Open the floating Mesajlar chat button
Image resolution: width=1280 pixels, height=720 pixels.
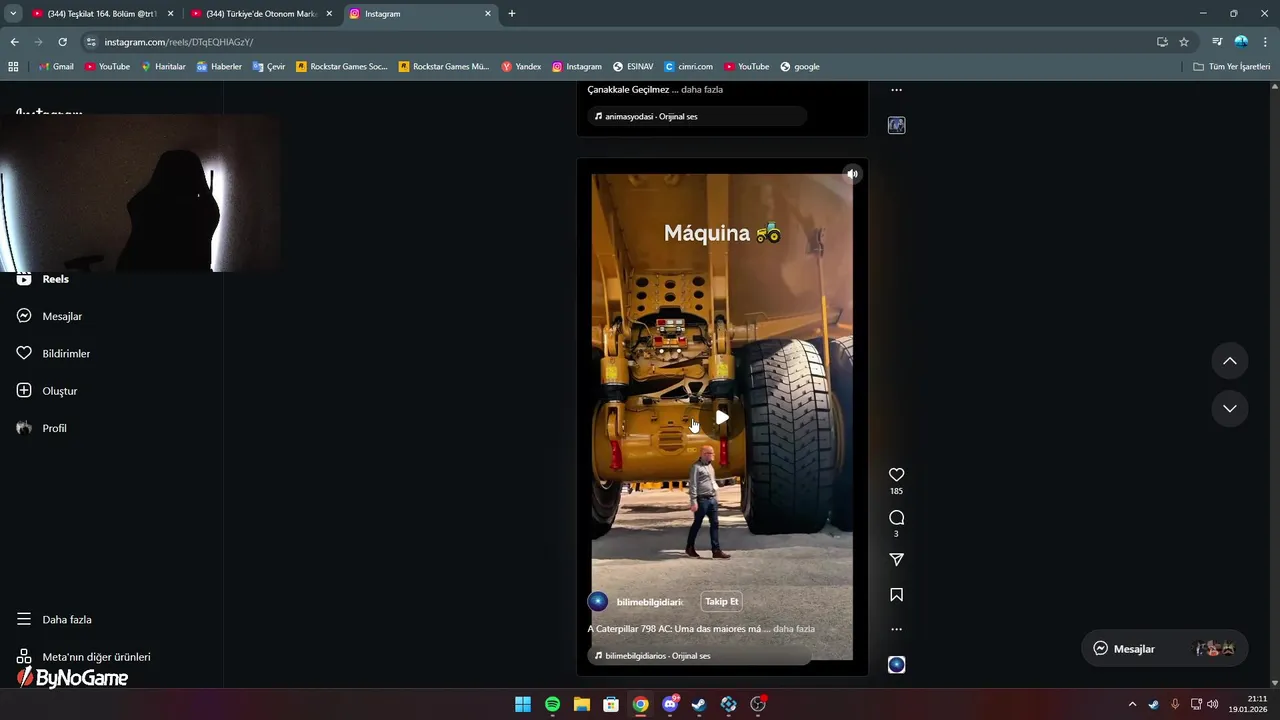coord(1165,648)
